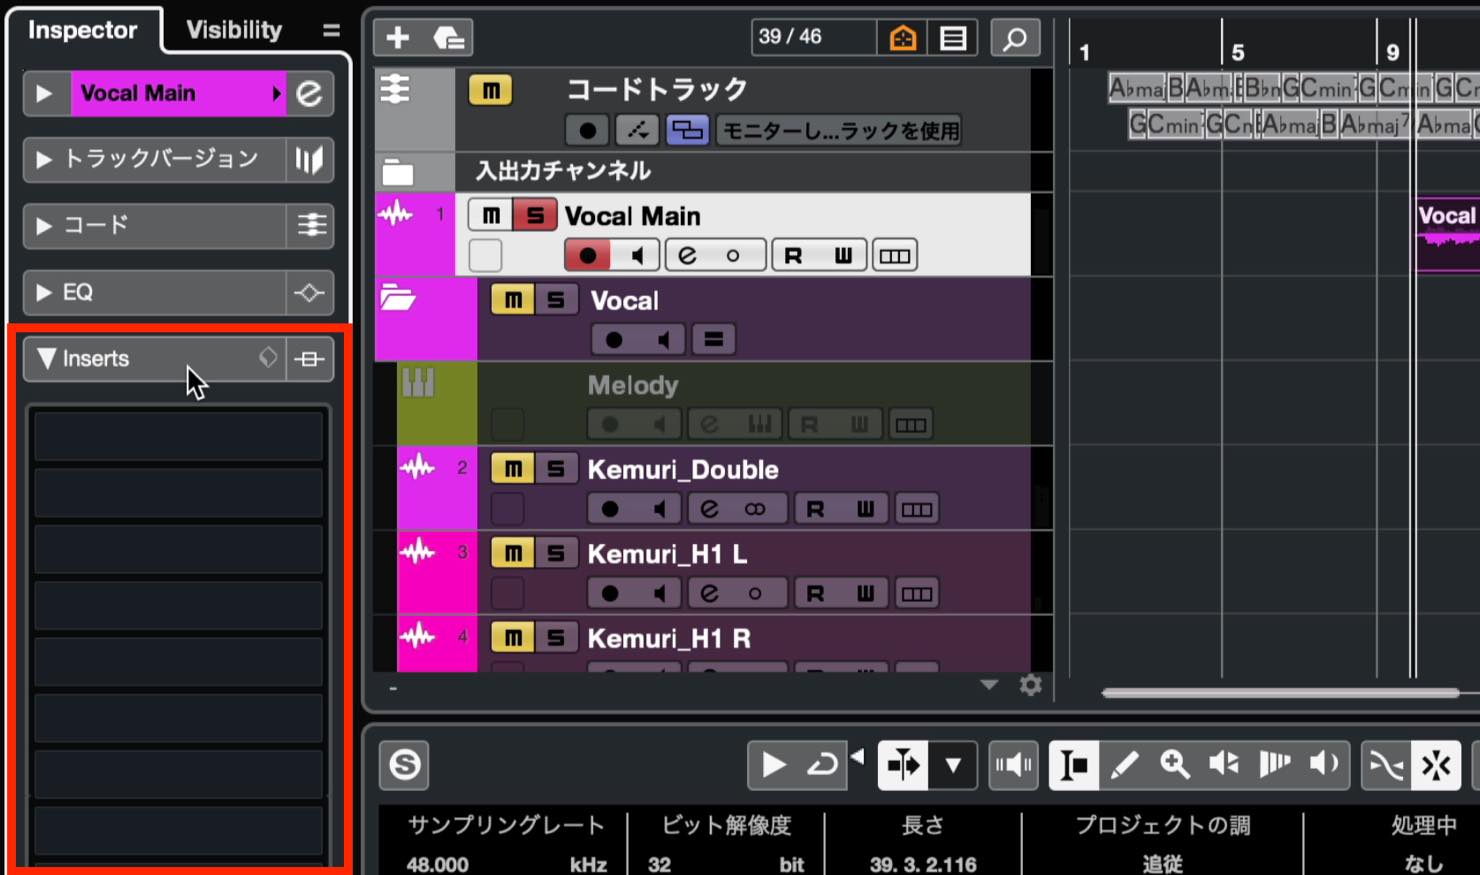
Task: Expand the Vocal Main Inspector section
Action: 44,93
